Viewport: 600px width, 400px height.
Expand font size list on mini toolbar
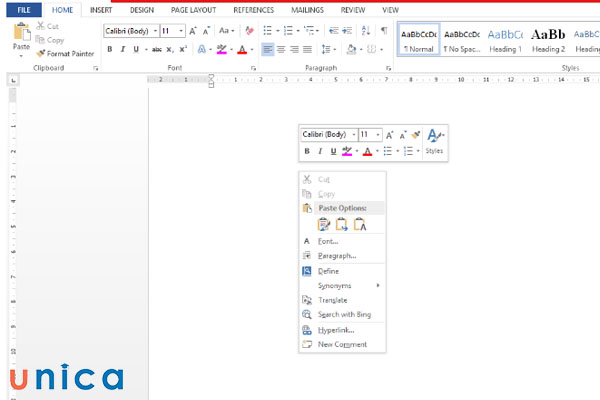(x=377, y=134)
